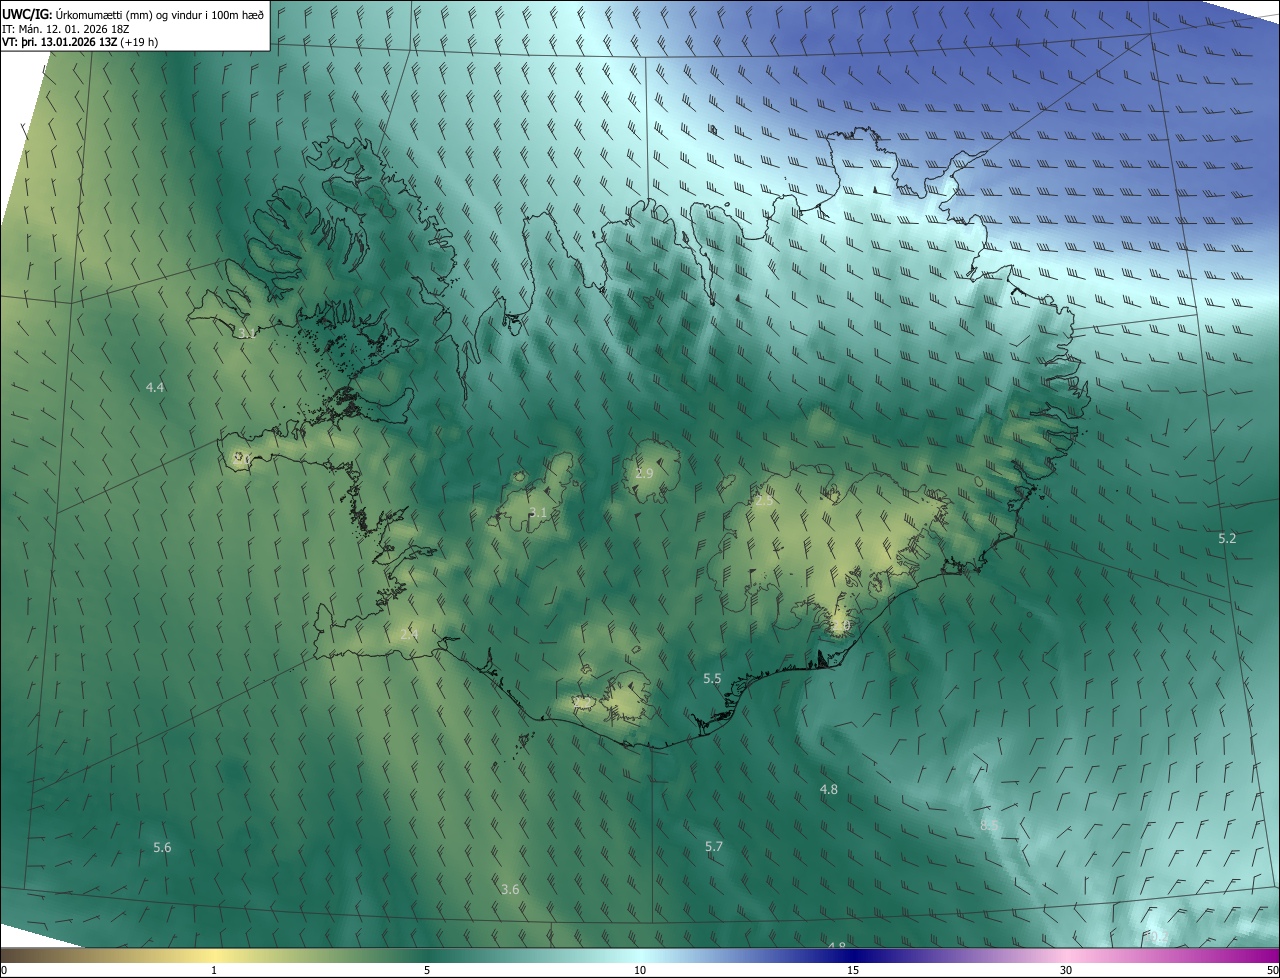The width and height of the screenshot is (1280, 978).
Task: Click the initial time line 'IT: Mán. 12. 01. 2026 18Z'
Action: (x=67, y=29)
